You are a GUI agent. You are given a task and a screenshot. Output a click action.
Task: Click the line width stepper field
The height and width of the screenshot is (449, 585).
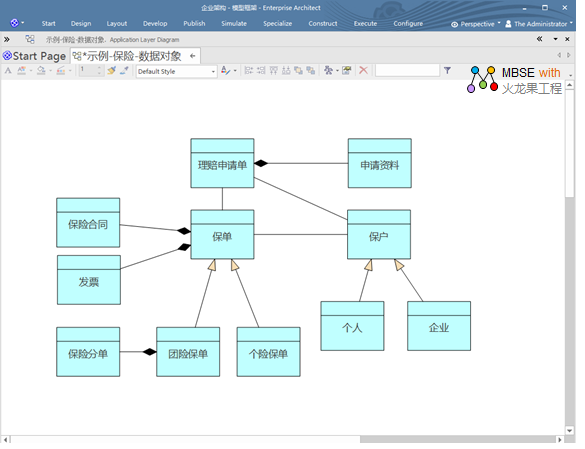[91, 71]
